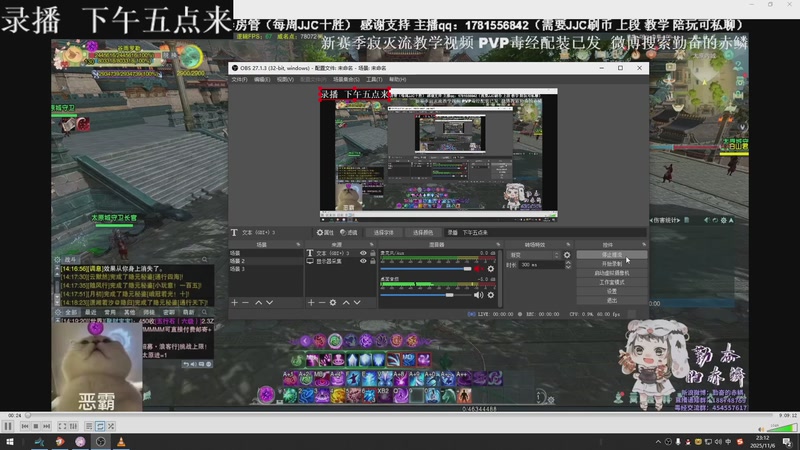Open OBS 文件(F) menu

tap(239, 80)
